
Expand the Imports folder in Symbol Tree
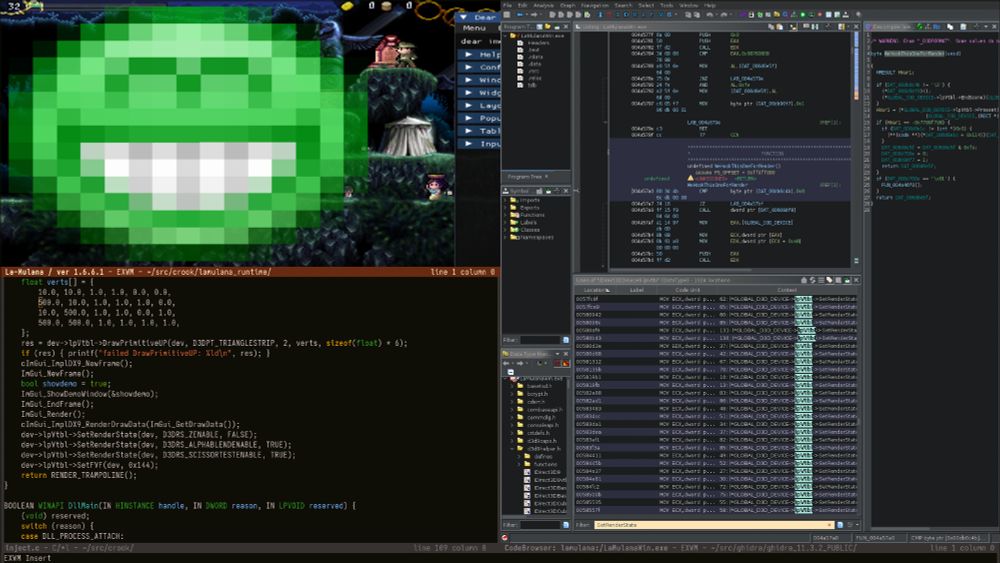[506, 200]
